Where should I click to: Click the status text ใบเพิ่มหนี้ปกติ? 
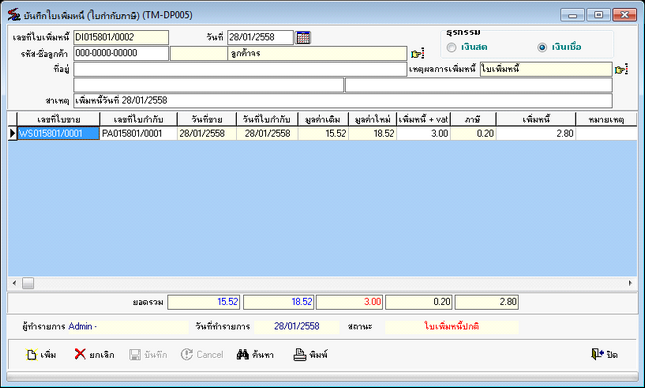(452, 326)
